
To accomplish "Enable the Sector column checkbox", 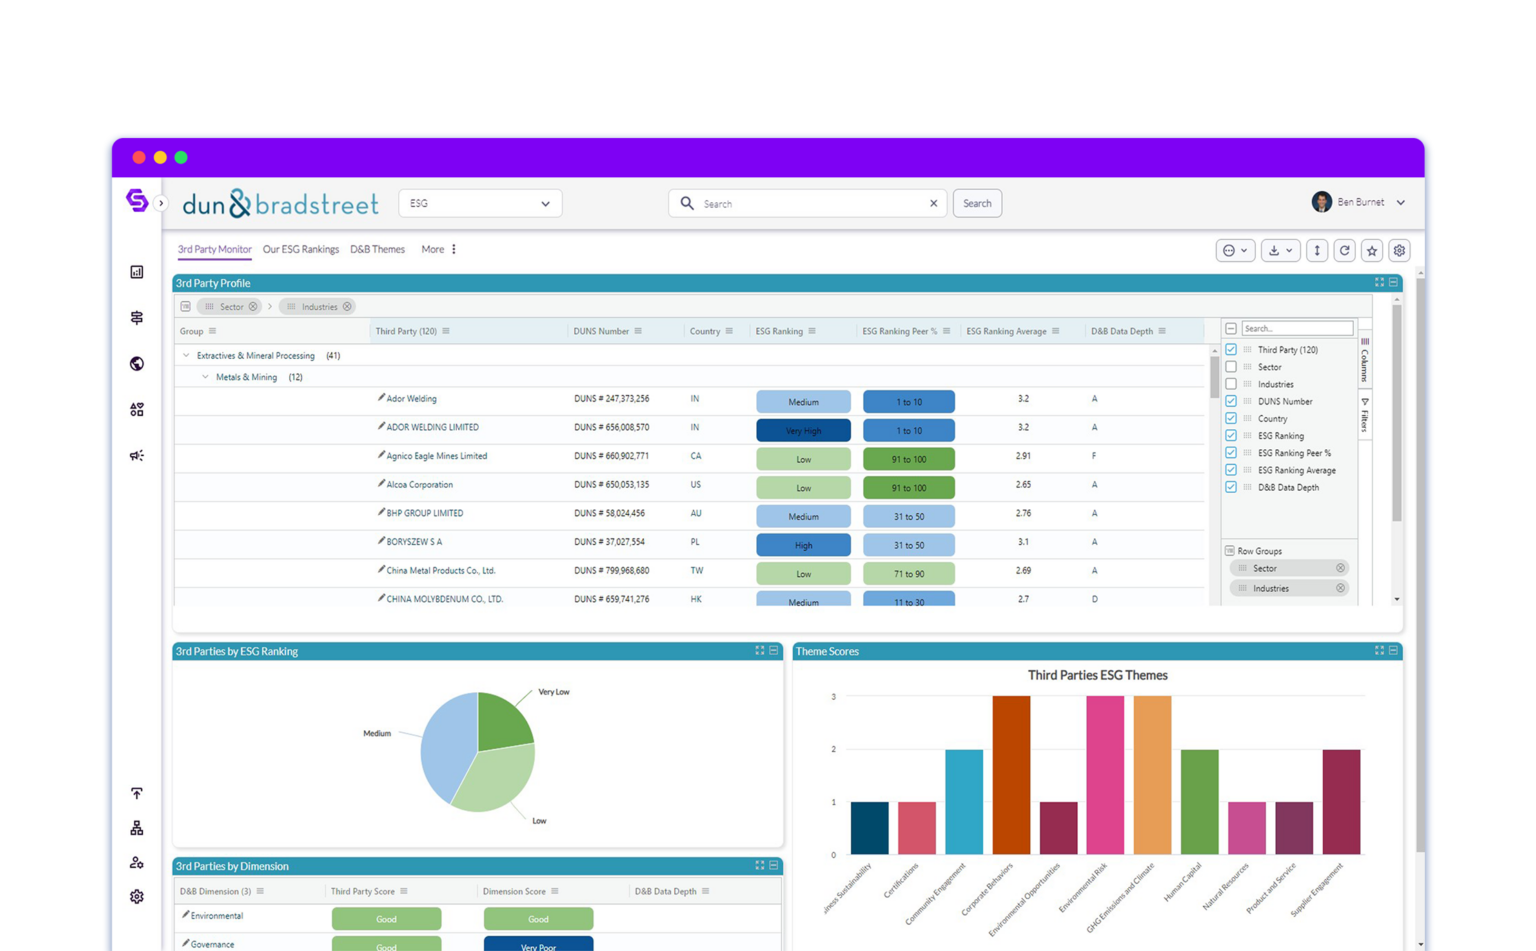I will (x=1231, y=366).
